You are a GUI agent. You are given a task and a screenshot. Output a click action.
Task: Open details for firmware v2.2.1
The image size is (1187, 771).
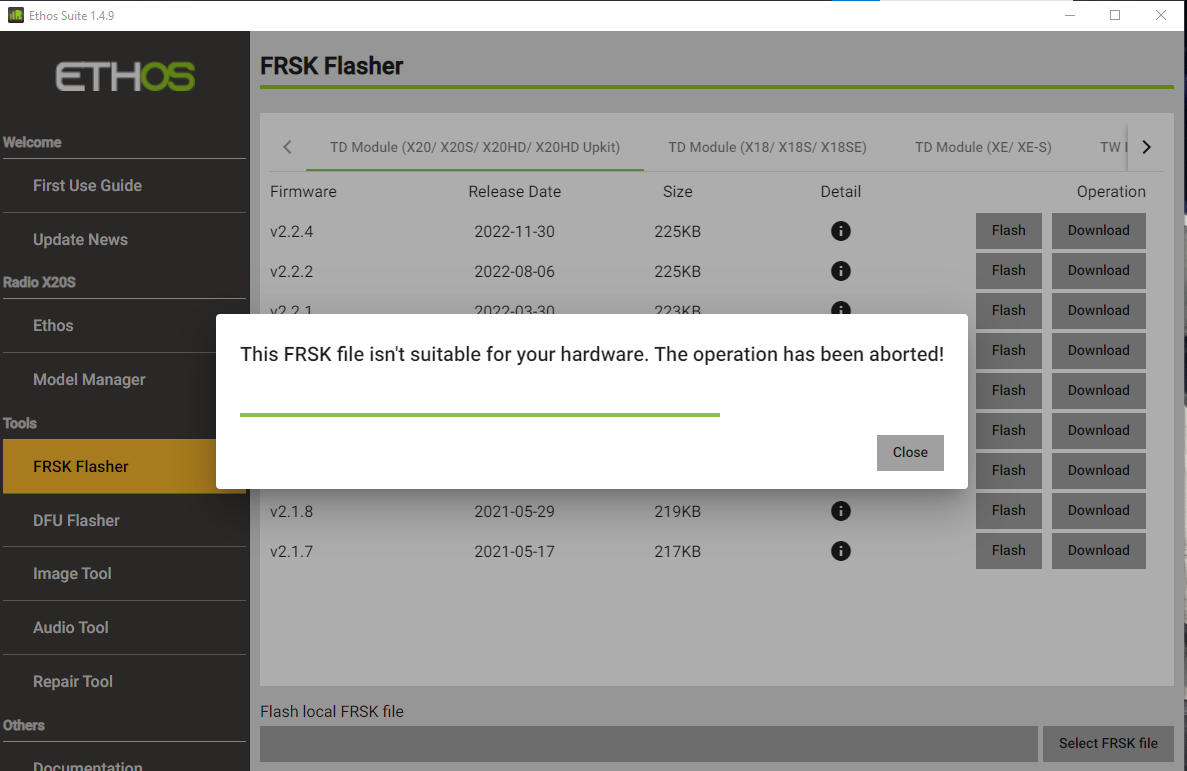tap(840, 310)
